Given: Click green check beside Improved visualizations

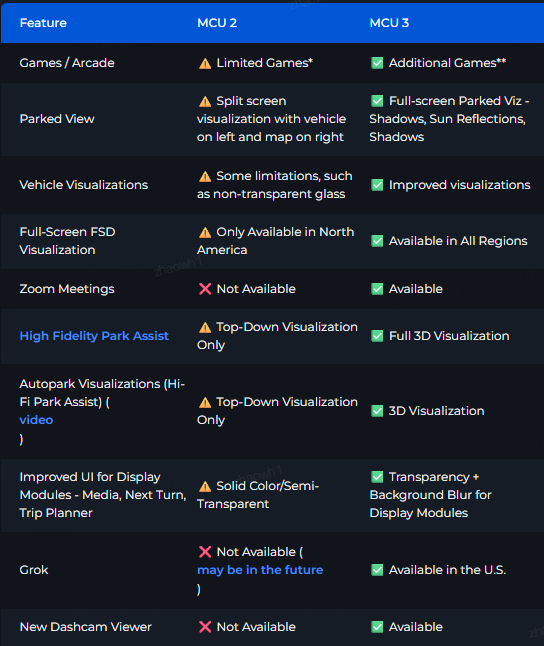Looking at the screenshot, I should [x=377, y=185].
